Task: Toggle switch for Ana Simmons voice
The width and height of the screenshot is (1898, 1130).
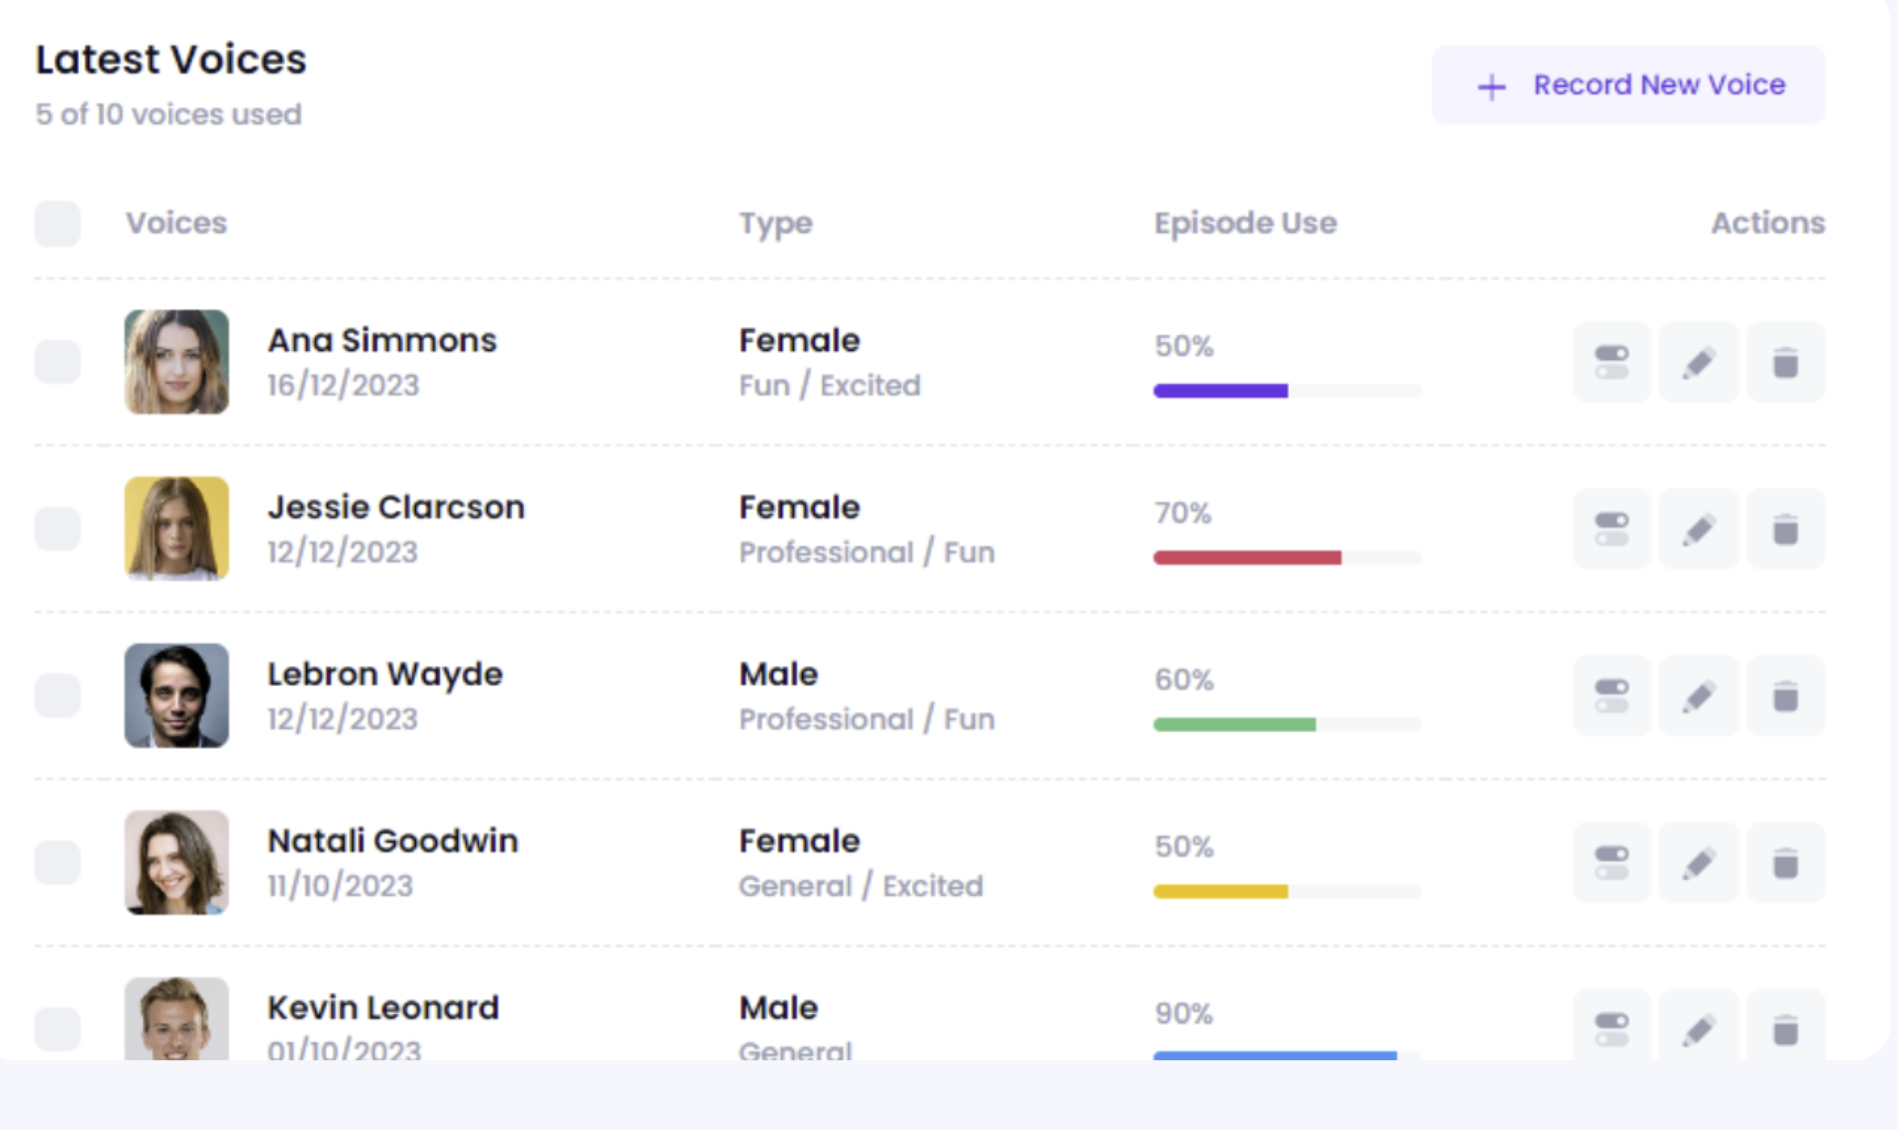Action: 1611,362
